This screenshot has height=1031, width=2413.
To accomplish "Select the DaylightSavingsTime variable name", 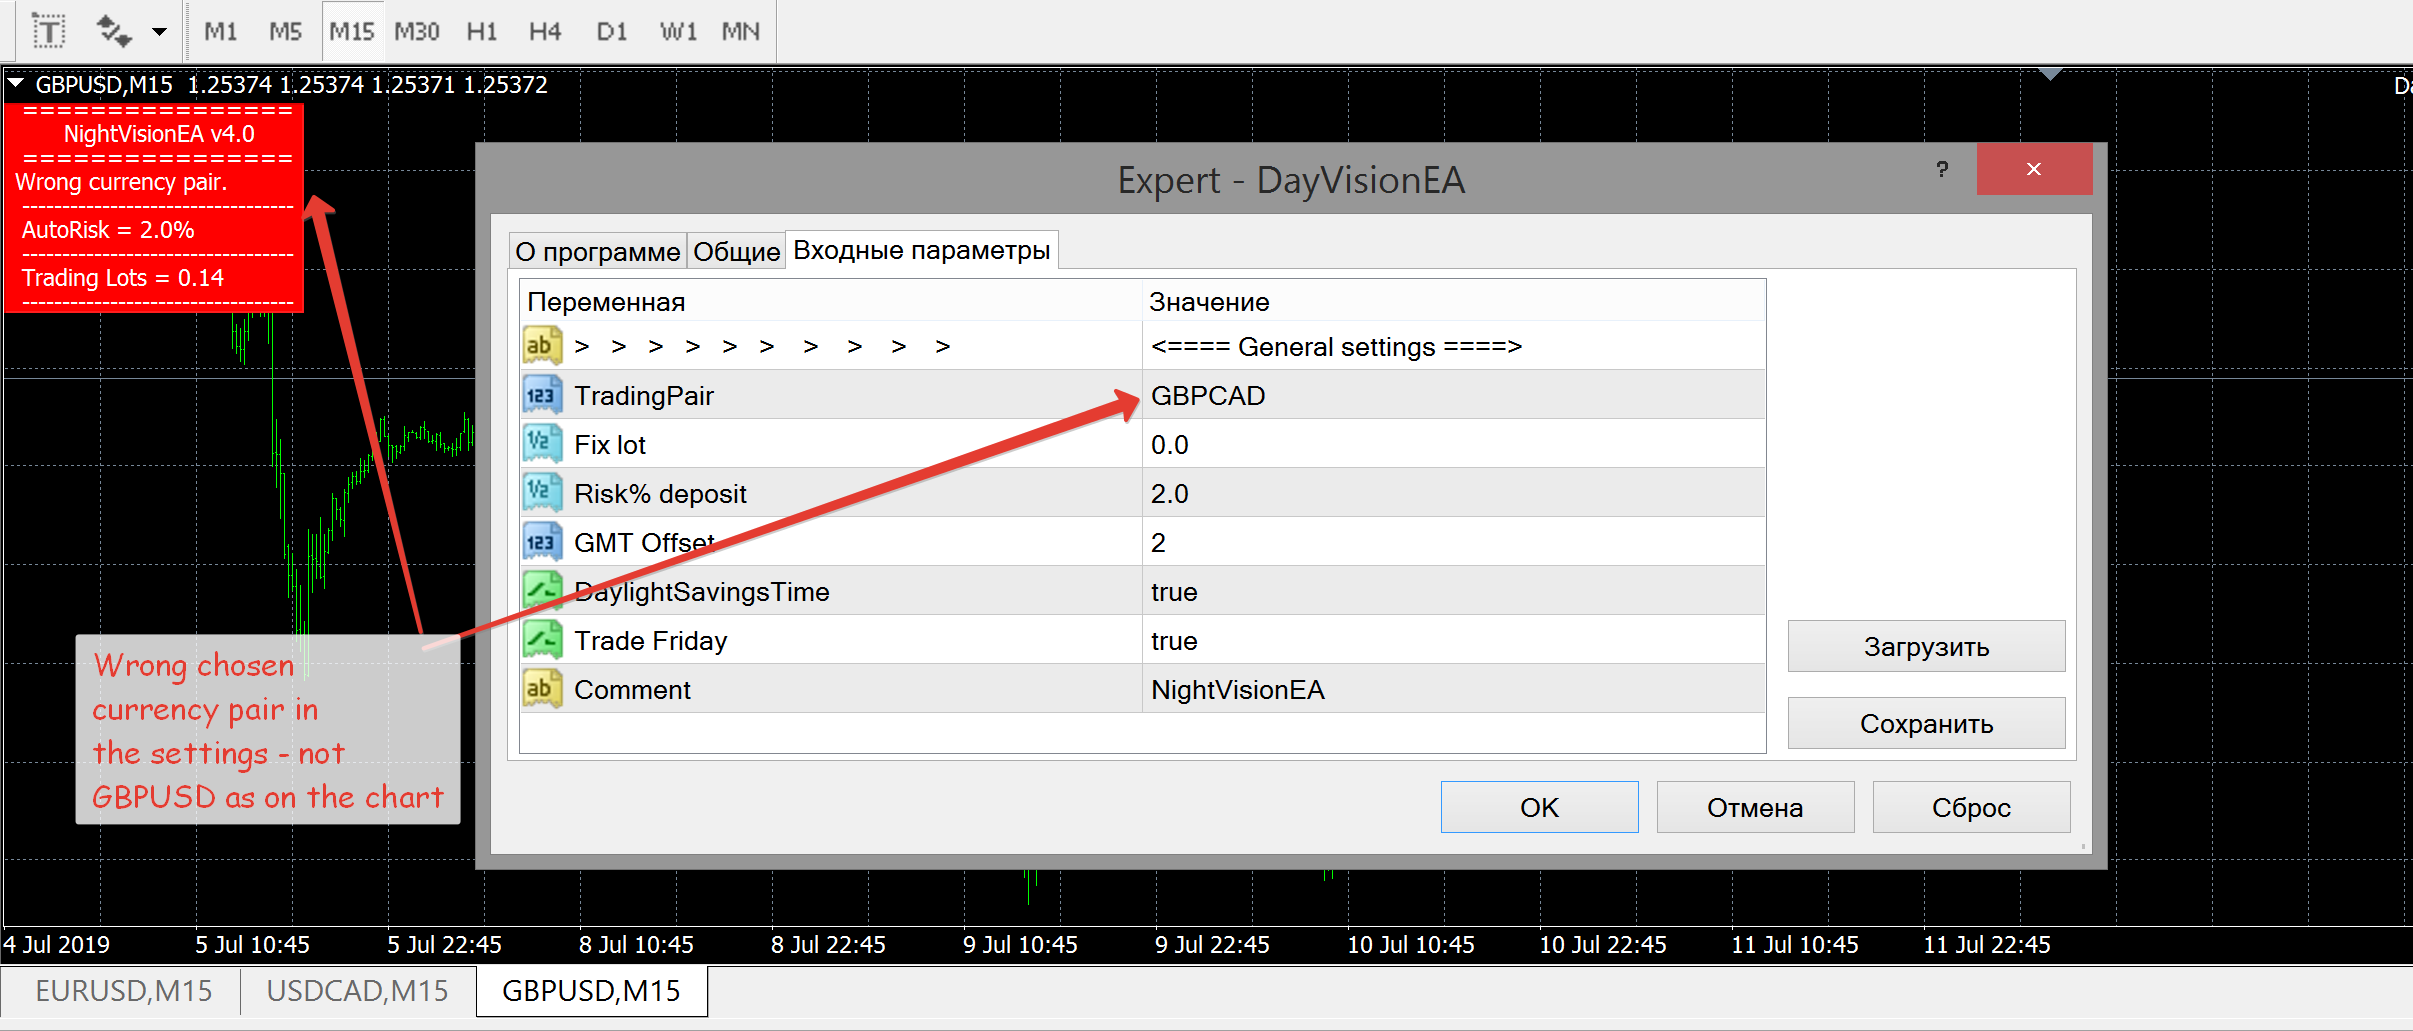I will pyautogui.click(x=701, y=592).
